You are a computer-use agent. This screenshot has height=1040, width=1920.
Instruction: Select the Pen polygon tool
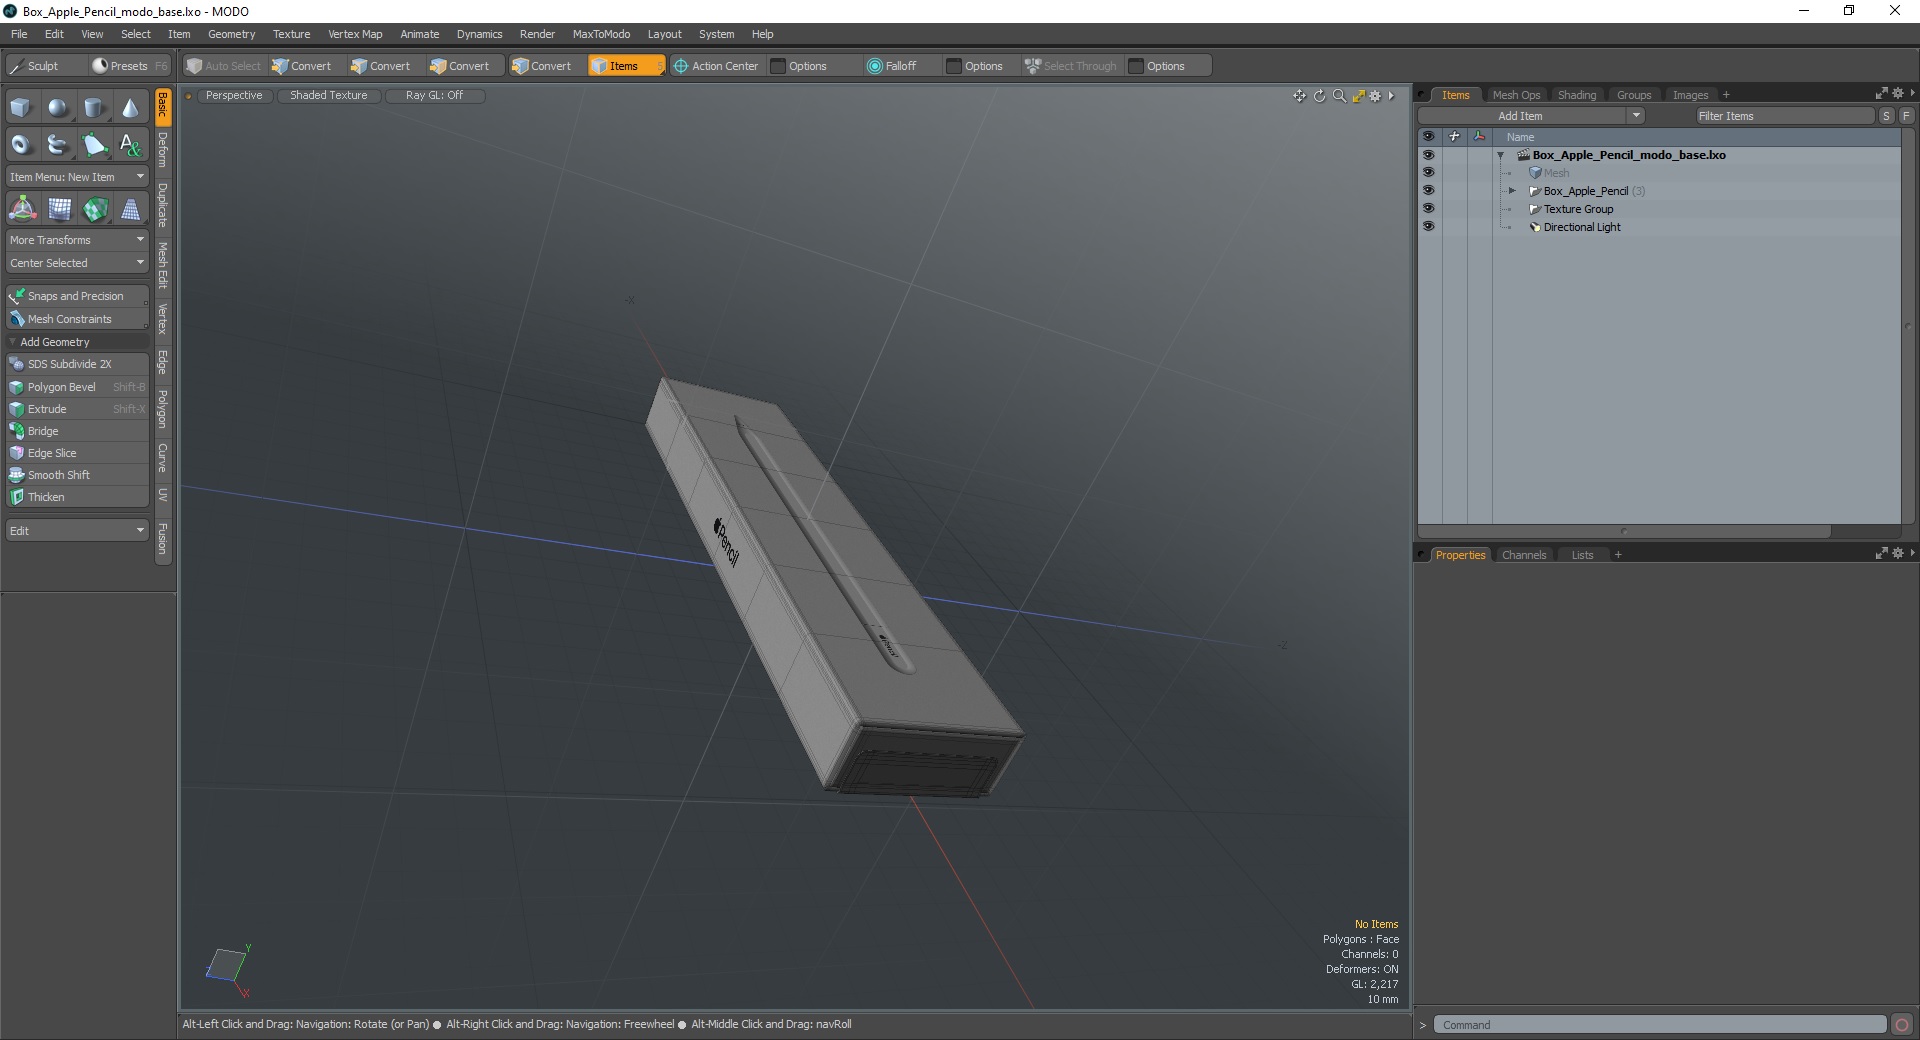pos(94,145)
